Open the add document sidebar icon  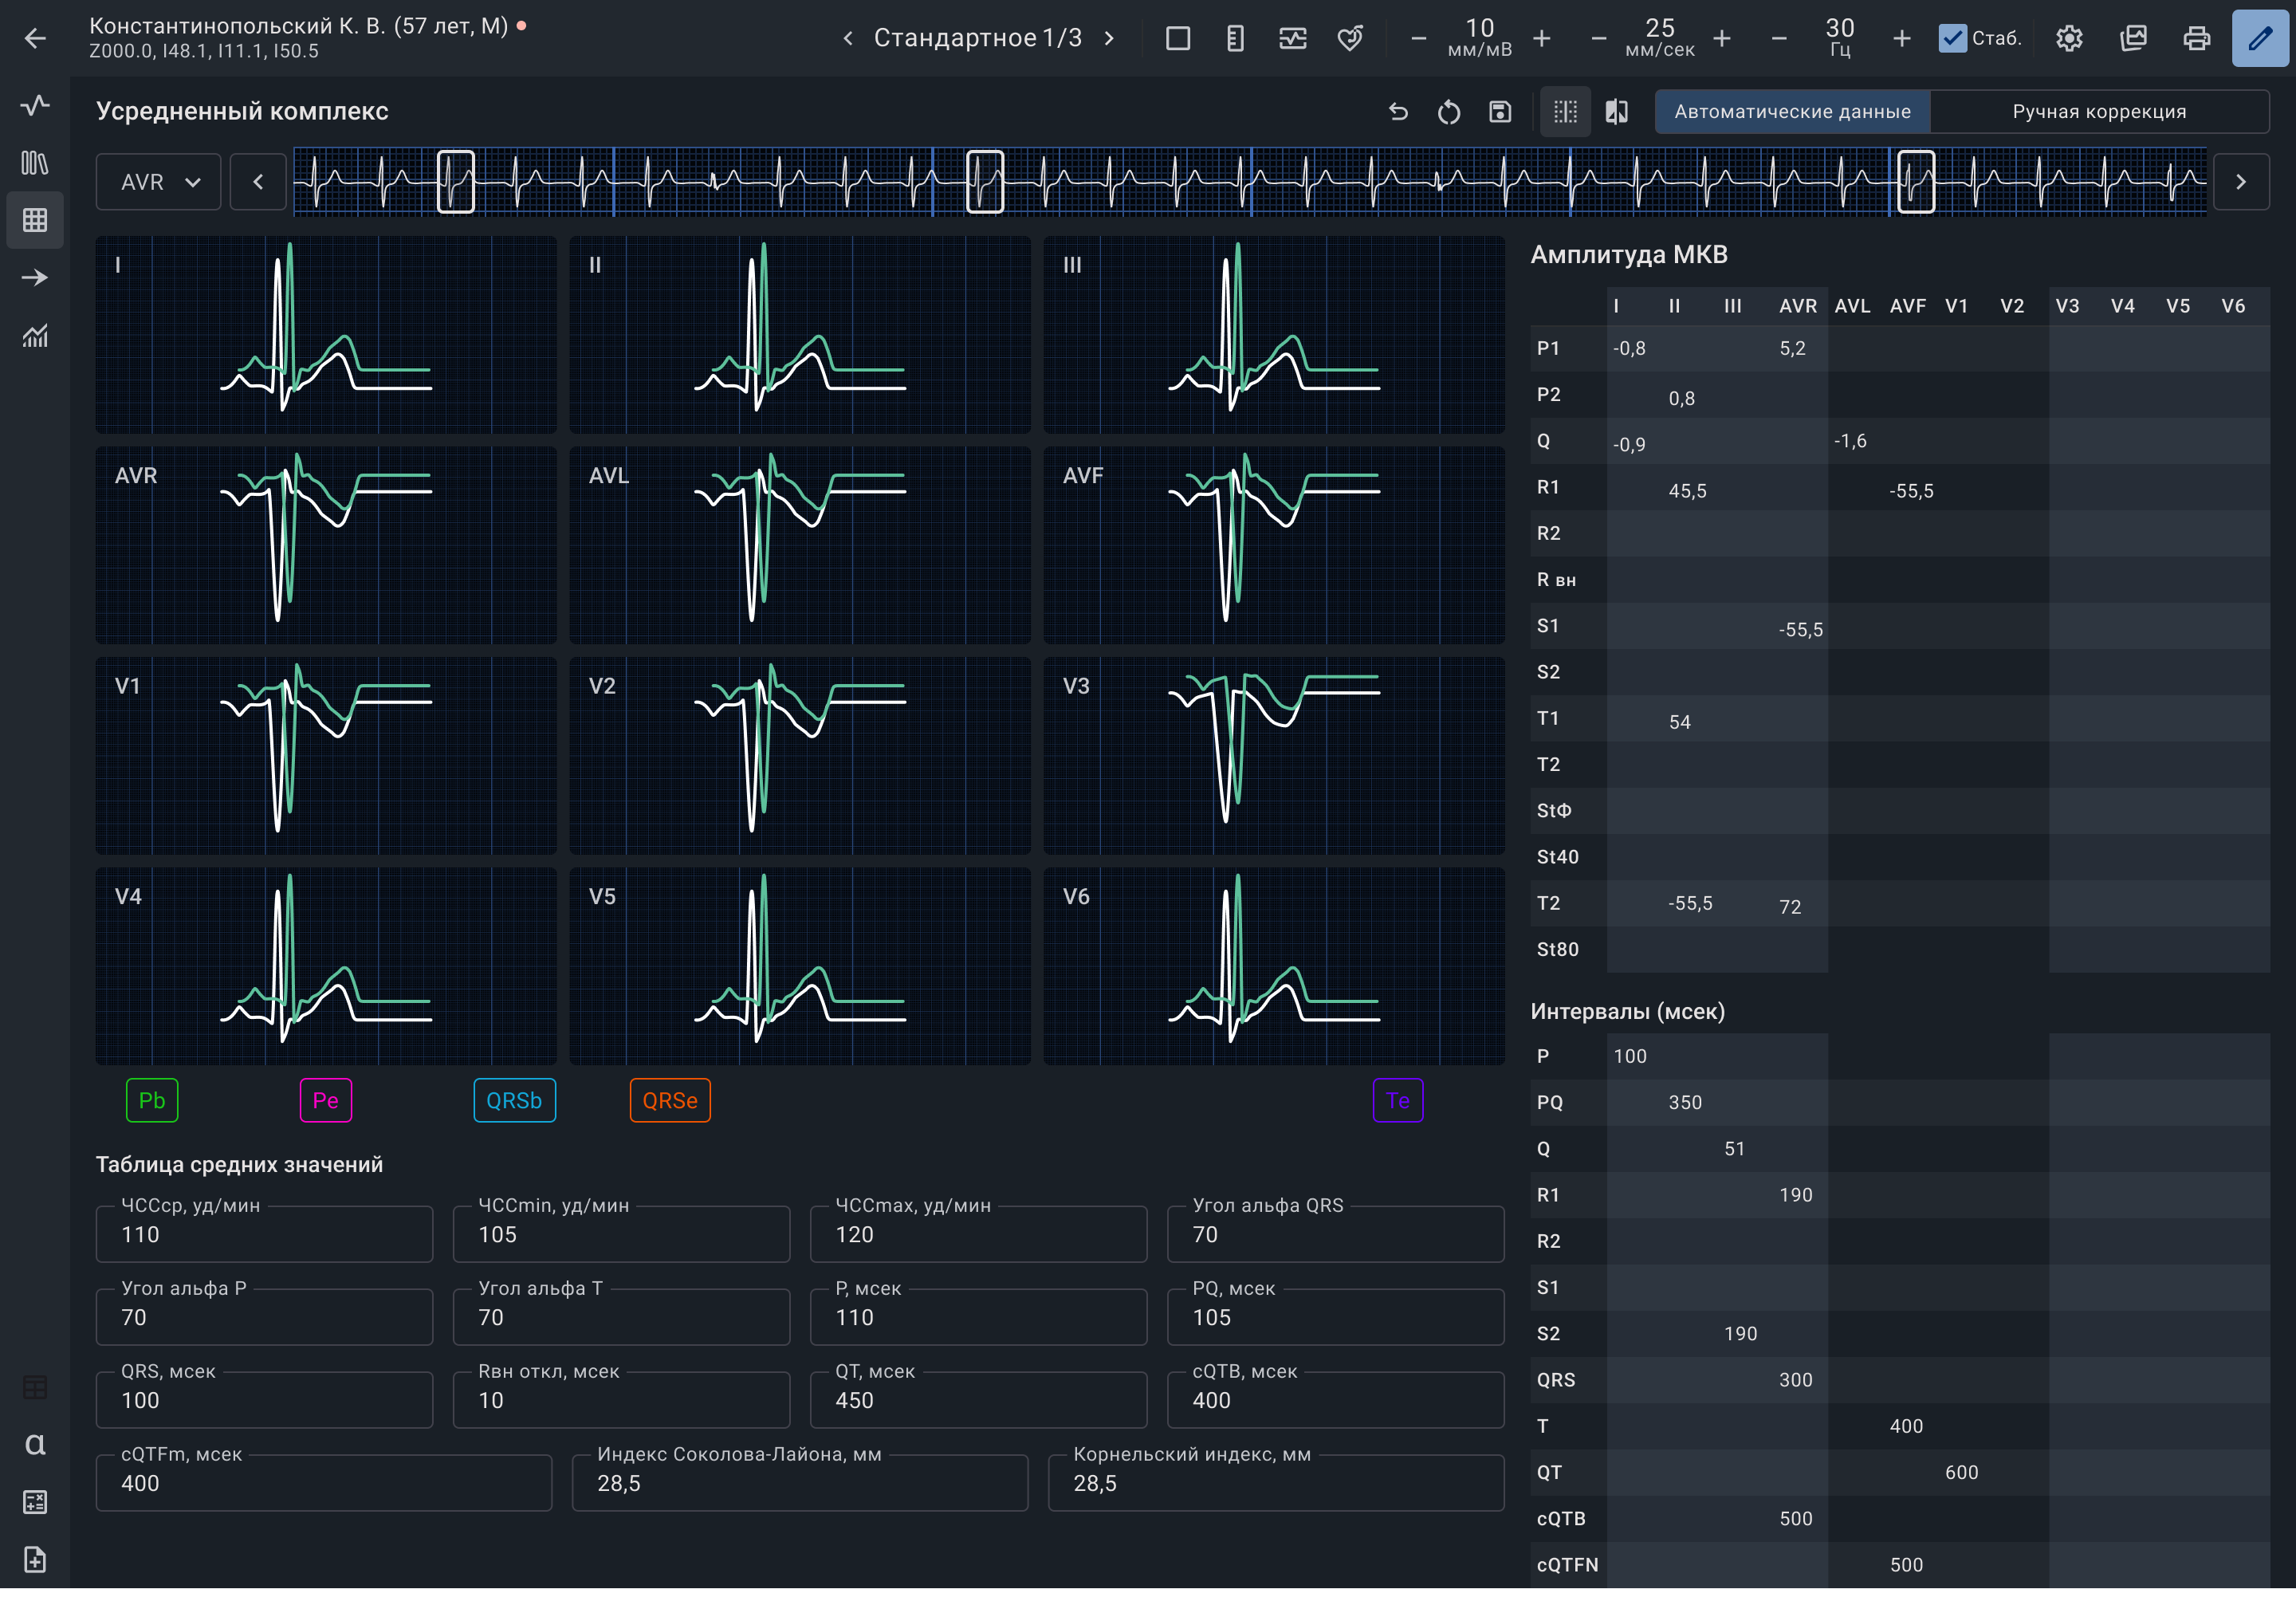pyautogui.click(x=35, y=1559)
